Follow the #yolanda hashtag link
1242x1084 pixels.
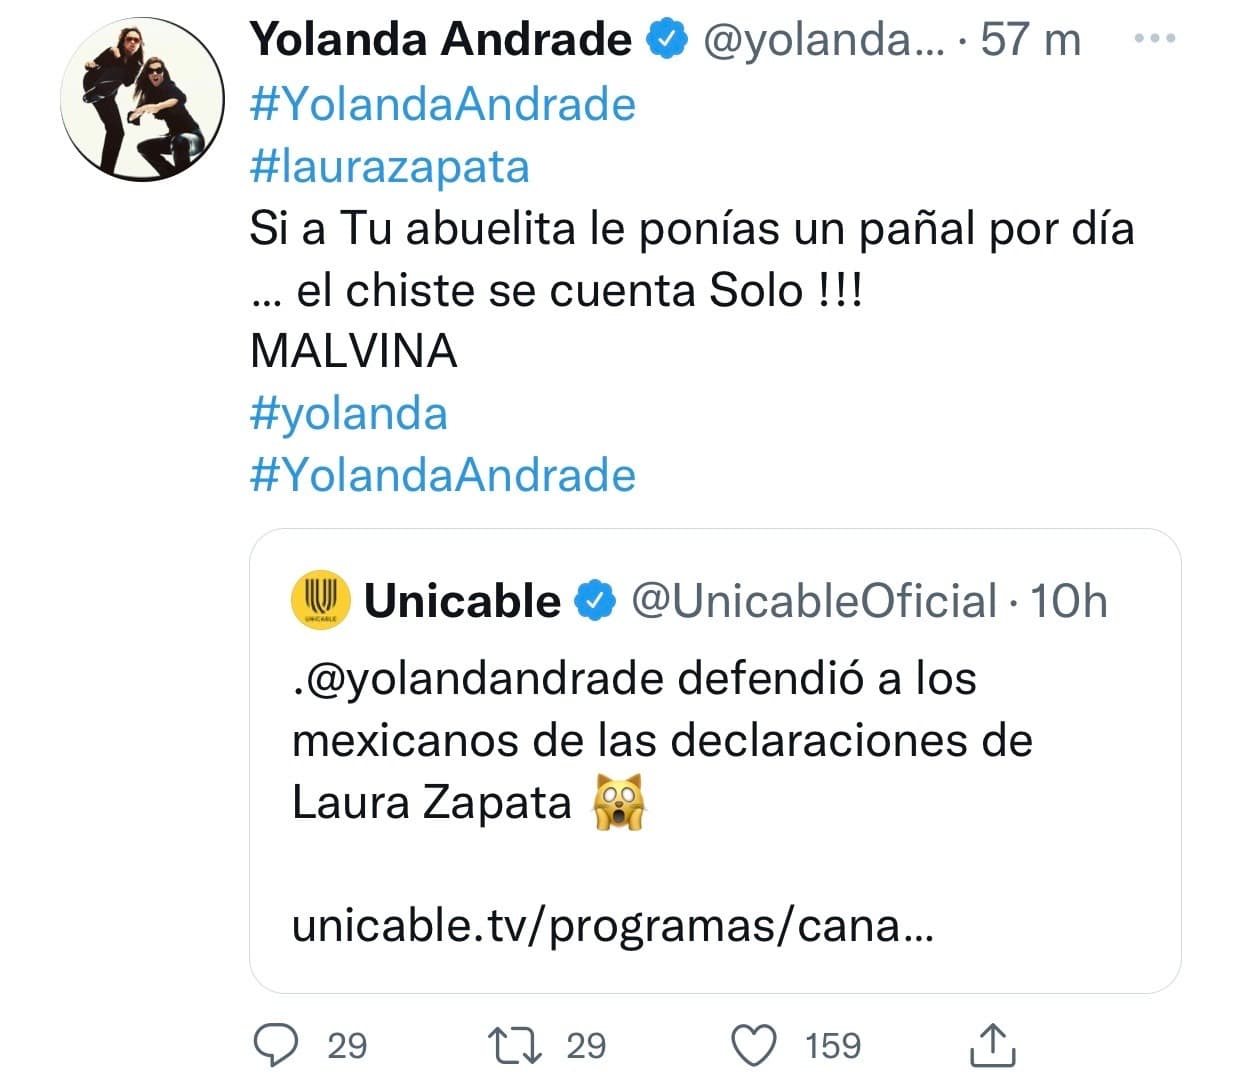[349, 412]
